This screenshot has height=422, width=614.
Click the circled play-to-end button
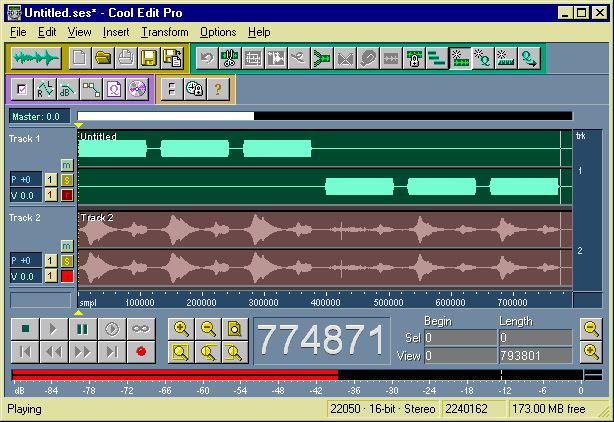112,329
